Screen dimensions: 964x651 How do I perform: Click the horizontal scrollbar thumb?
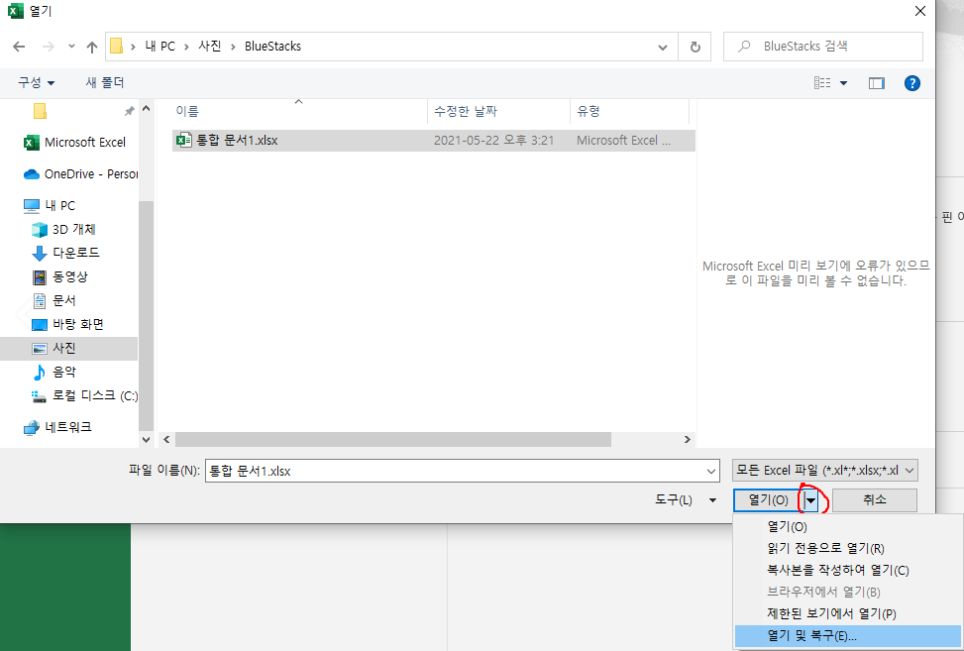(393, 440)
